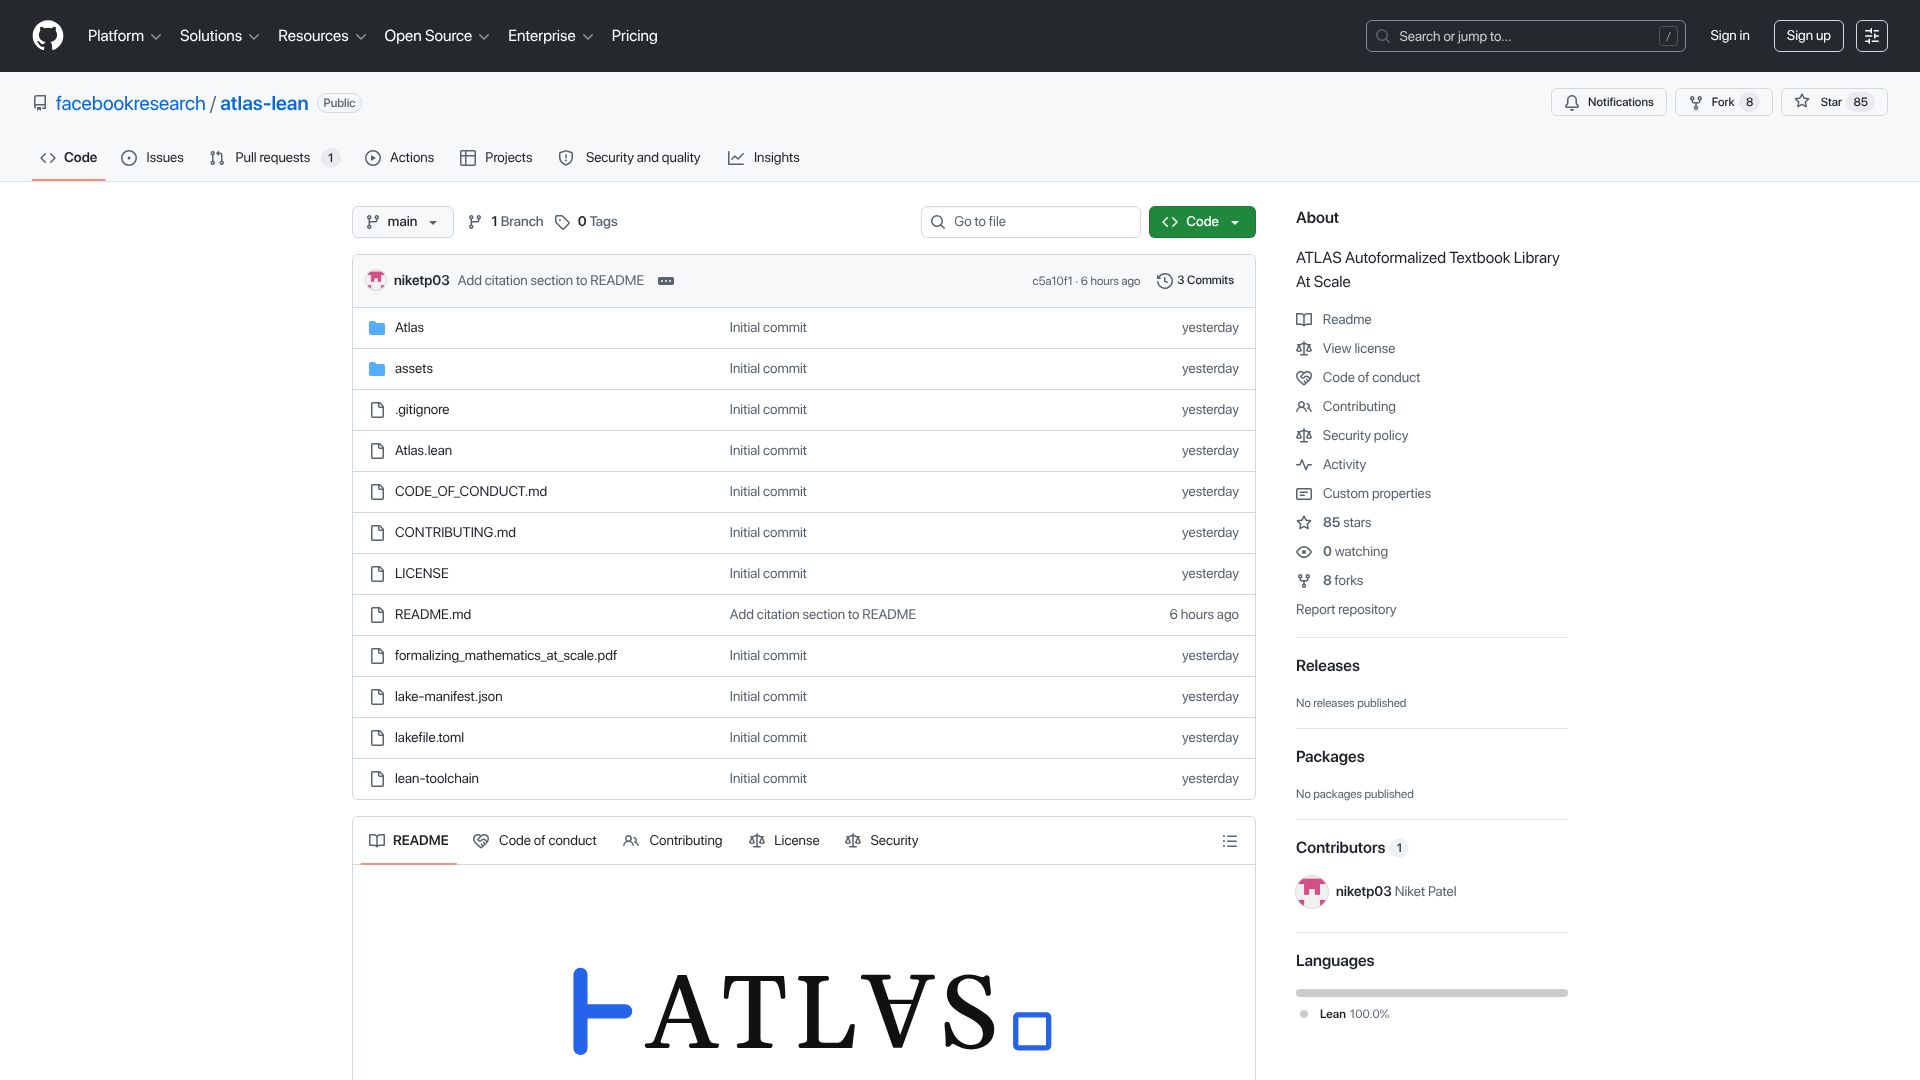Click the commit message ellipsis icon

pos(666,281)
